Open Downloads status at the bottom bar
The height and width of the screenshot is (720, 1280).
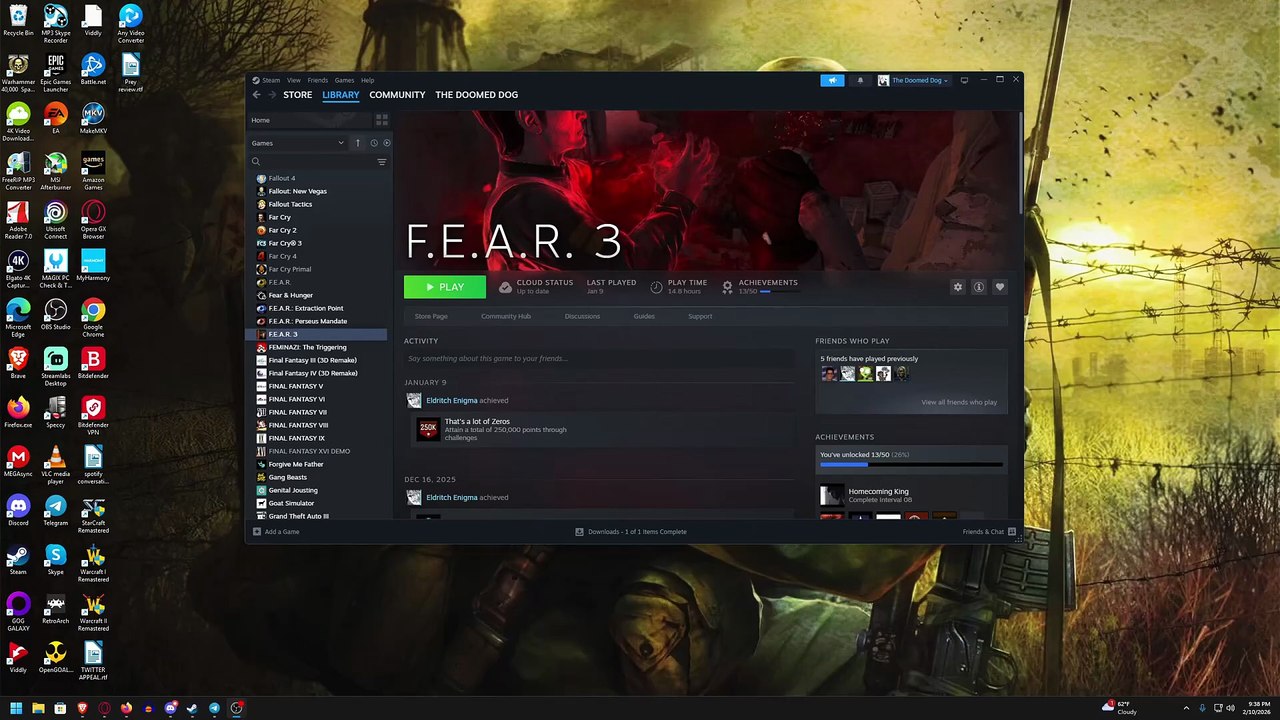pos(631,532)
